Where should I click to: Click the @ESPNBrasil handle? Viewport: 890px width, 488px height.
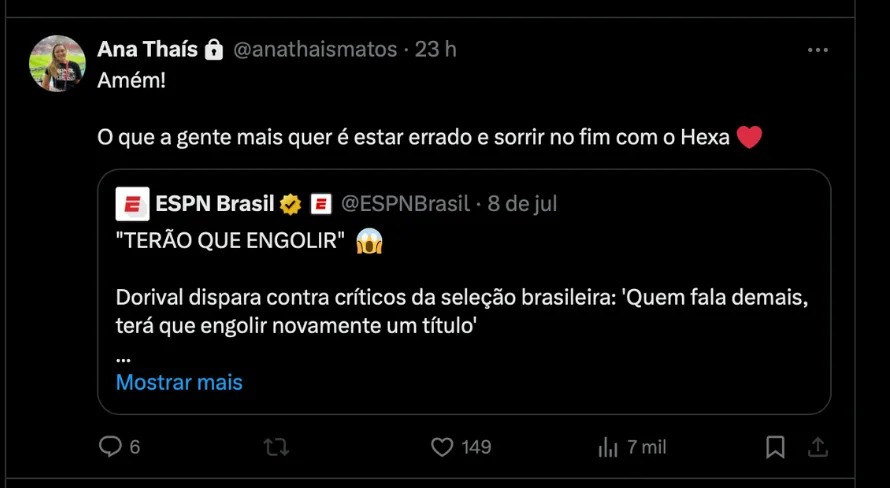coord(405,204)
